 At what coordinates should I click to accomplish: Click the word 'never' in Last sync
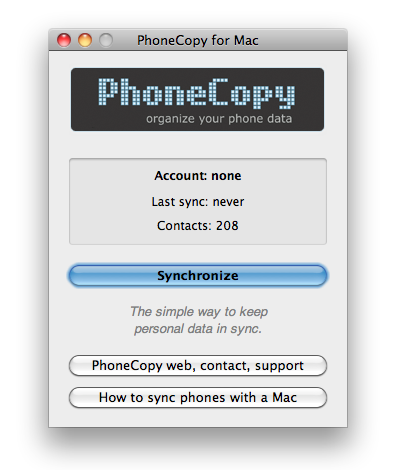click(x=228, y=202)
